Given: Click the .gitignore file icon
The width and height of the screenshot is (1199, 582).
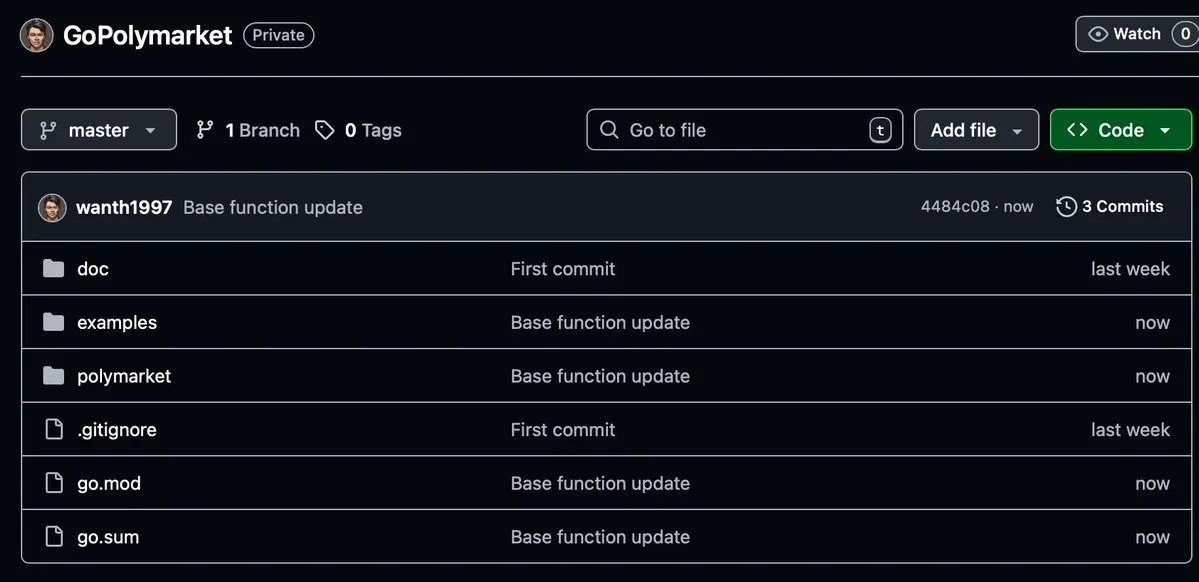Looking at the screenshot, I should coord(54,430).
